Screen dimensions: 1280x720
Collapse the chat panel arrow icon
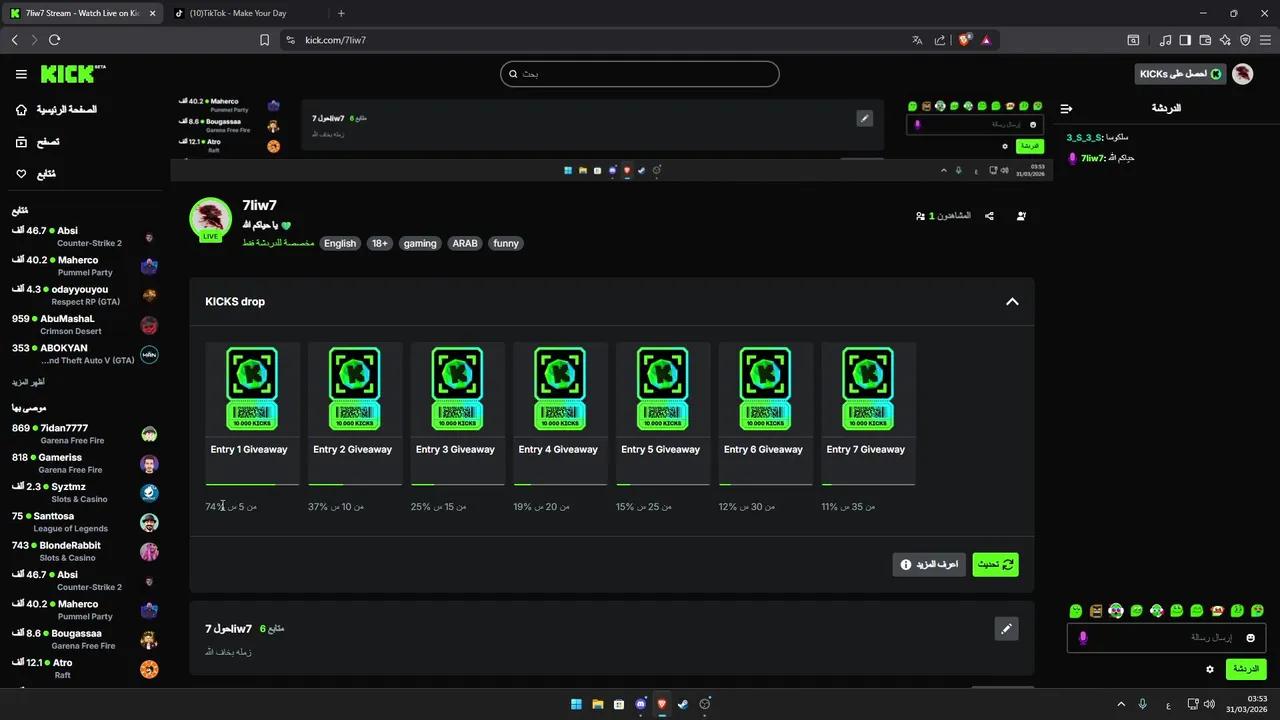(1066, 108)
